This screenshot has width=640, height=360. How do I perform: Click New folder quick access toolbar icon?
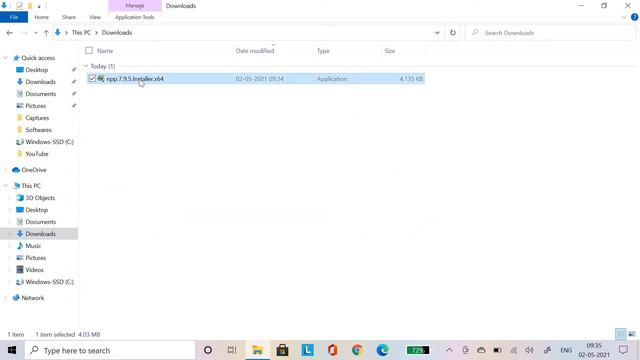coord(30,6)
